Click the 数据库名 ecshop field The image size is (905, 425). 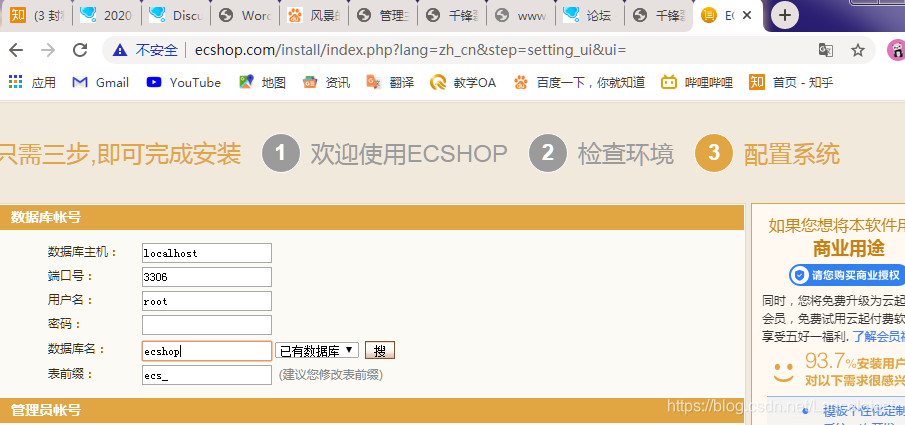pyautogui.click(x=207, y=351)
